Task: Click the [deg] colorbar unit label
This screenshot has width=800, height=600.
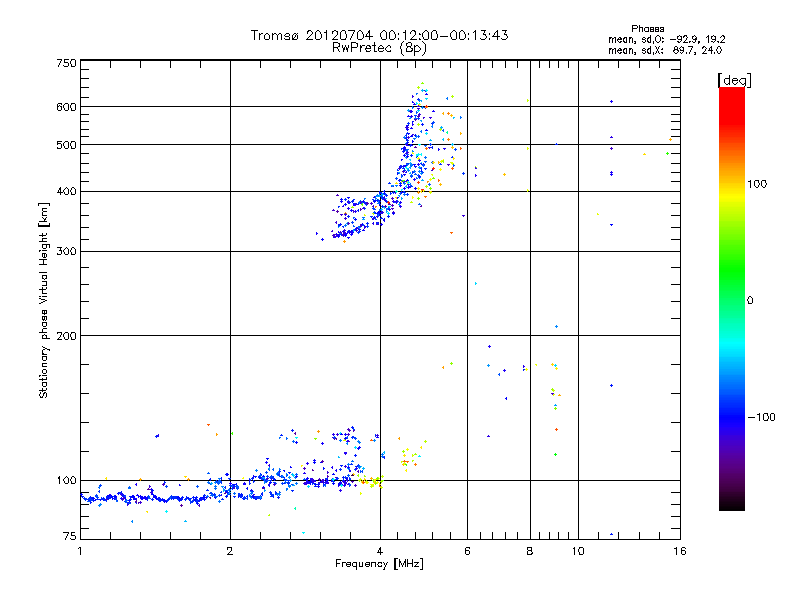Action: pyautogui.click(x=734, y=79)
